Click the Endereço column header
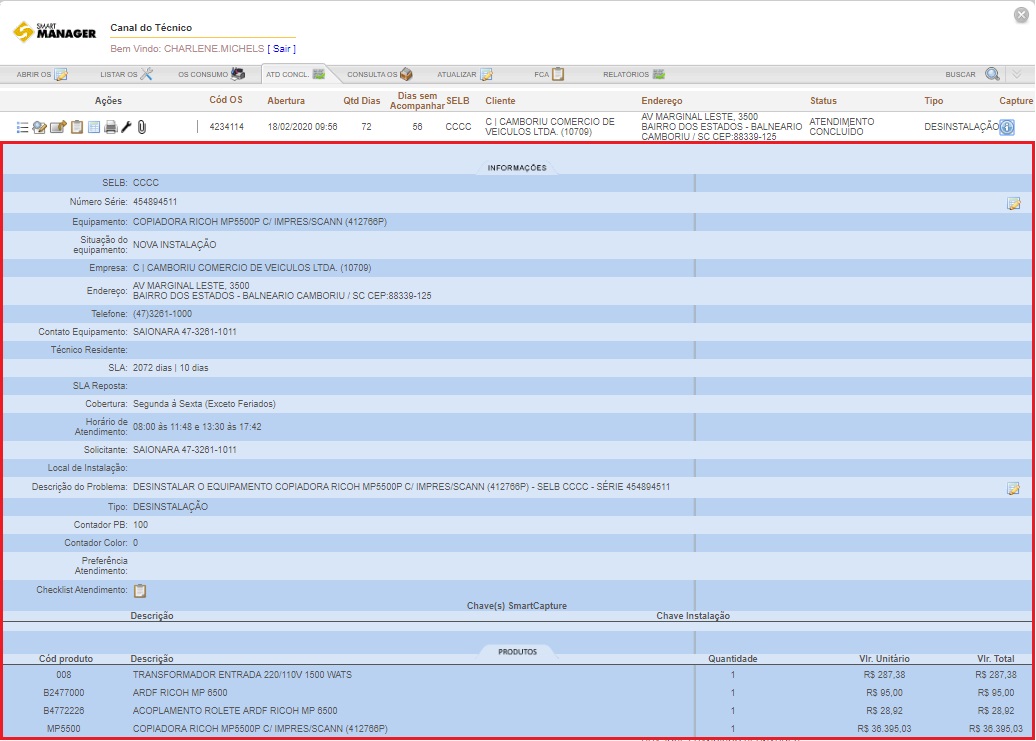The image size is (1036, 741). click(x=661, y=101)
